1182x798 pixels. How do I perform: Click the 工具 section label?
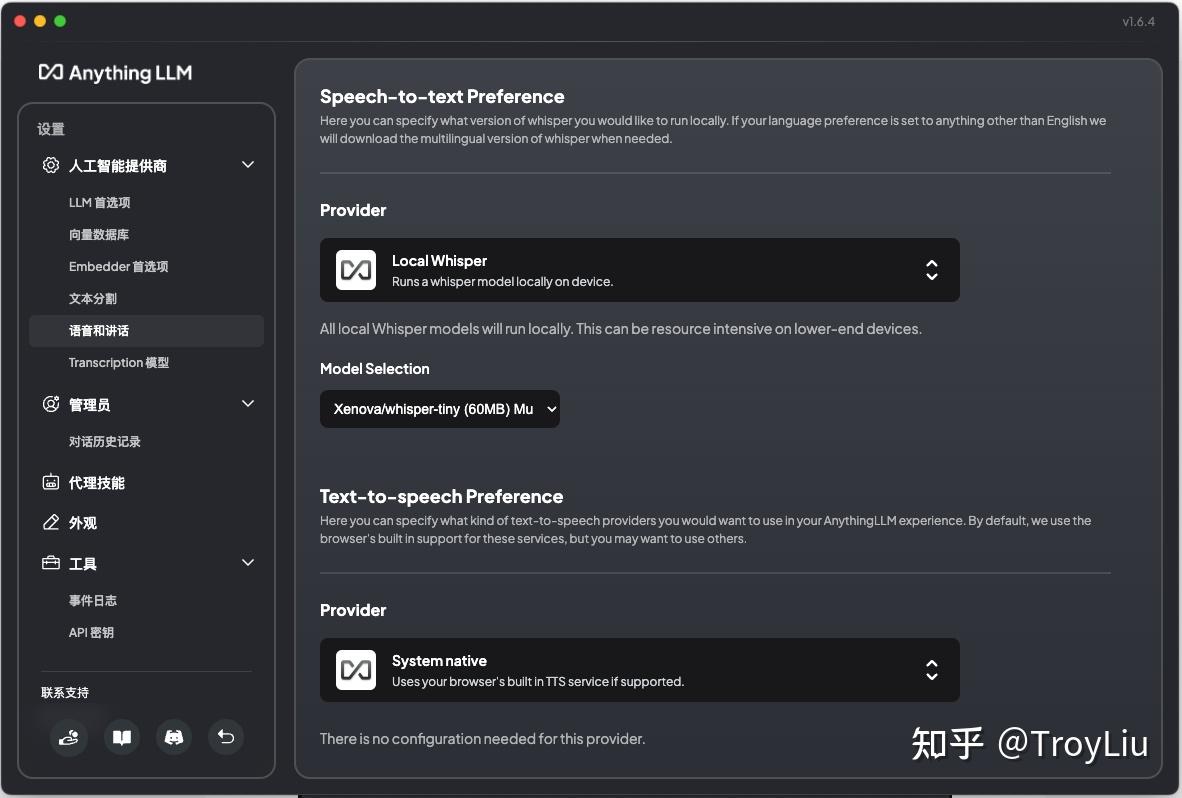coord(82,564)
